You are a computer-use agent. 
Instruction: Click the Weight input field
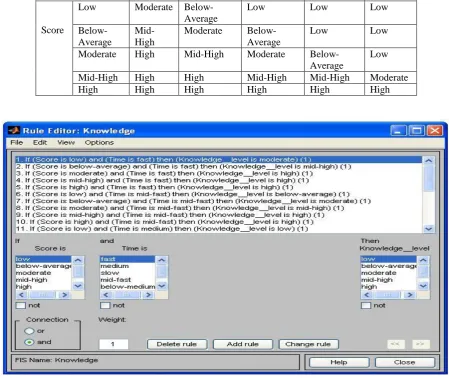click(x=113, y=344)
